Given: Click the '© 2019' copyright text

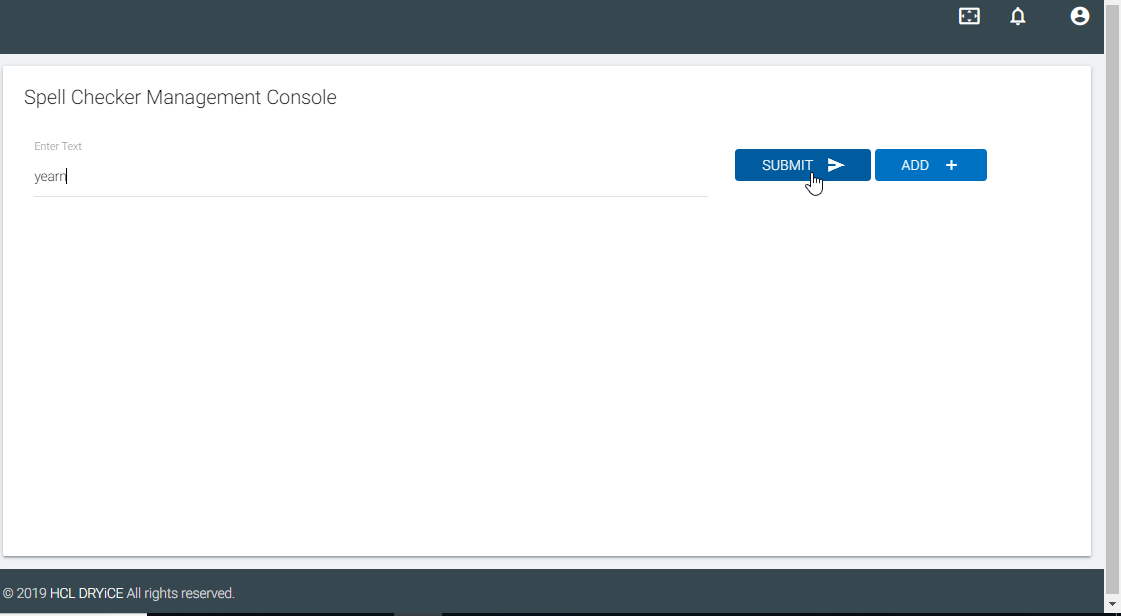Looking at the screenshot, I should point(25,593).
